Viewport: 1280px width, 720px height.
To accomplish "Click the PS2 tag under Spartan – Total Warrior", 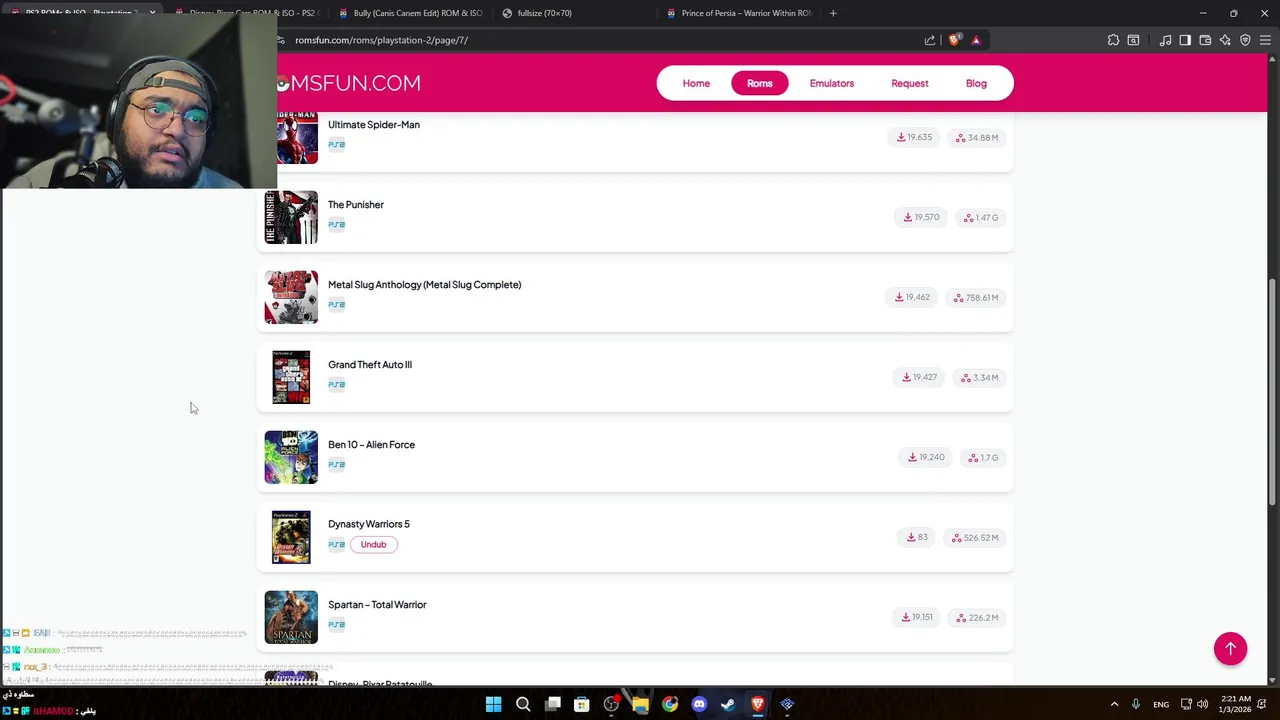I will pos(336,624).
